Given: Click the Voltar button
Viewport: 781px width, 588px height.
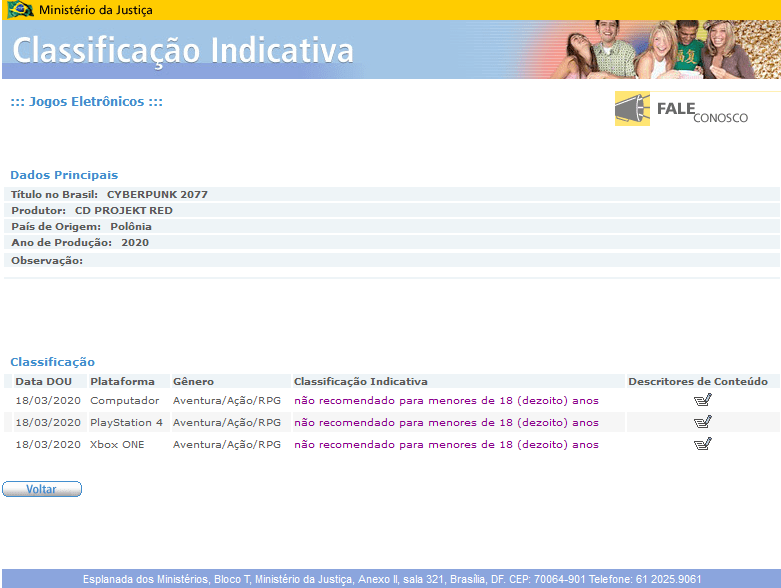Looking at the screenshot, I should (42, 489).
